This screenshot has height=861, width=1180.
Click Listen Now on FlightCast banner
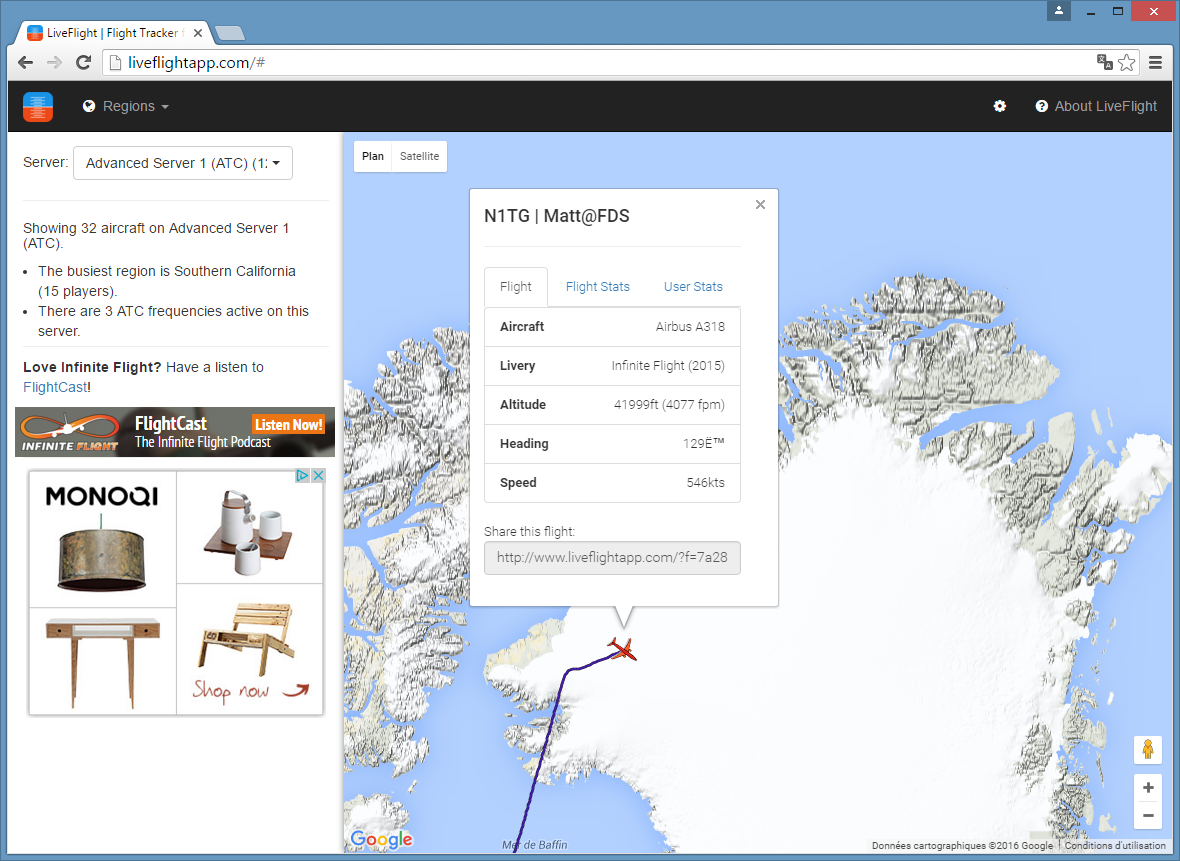[x=288, y=424]
